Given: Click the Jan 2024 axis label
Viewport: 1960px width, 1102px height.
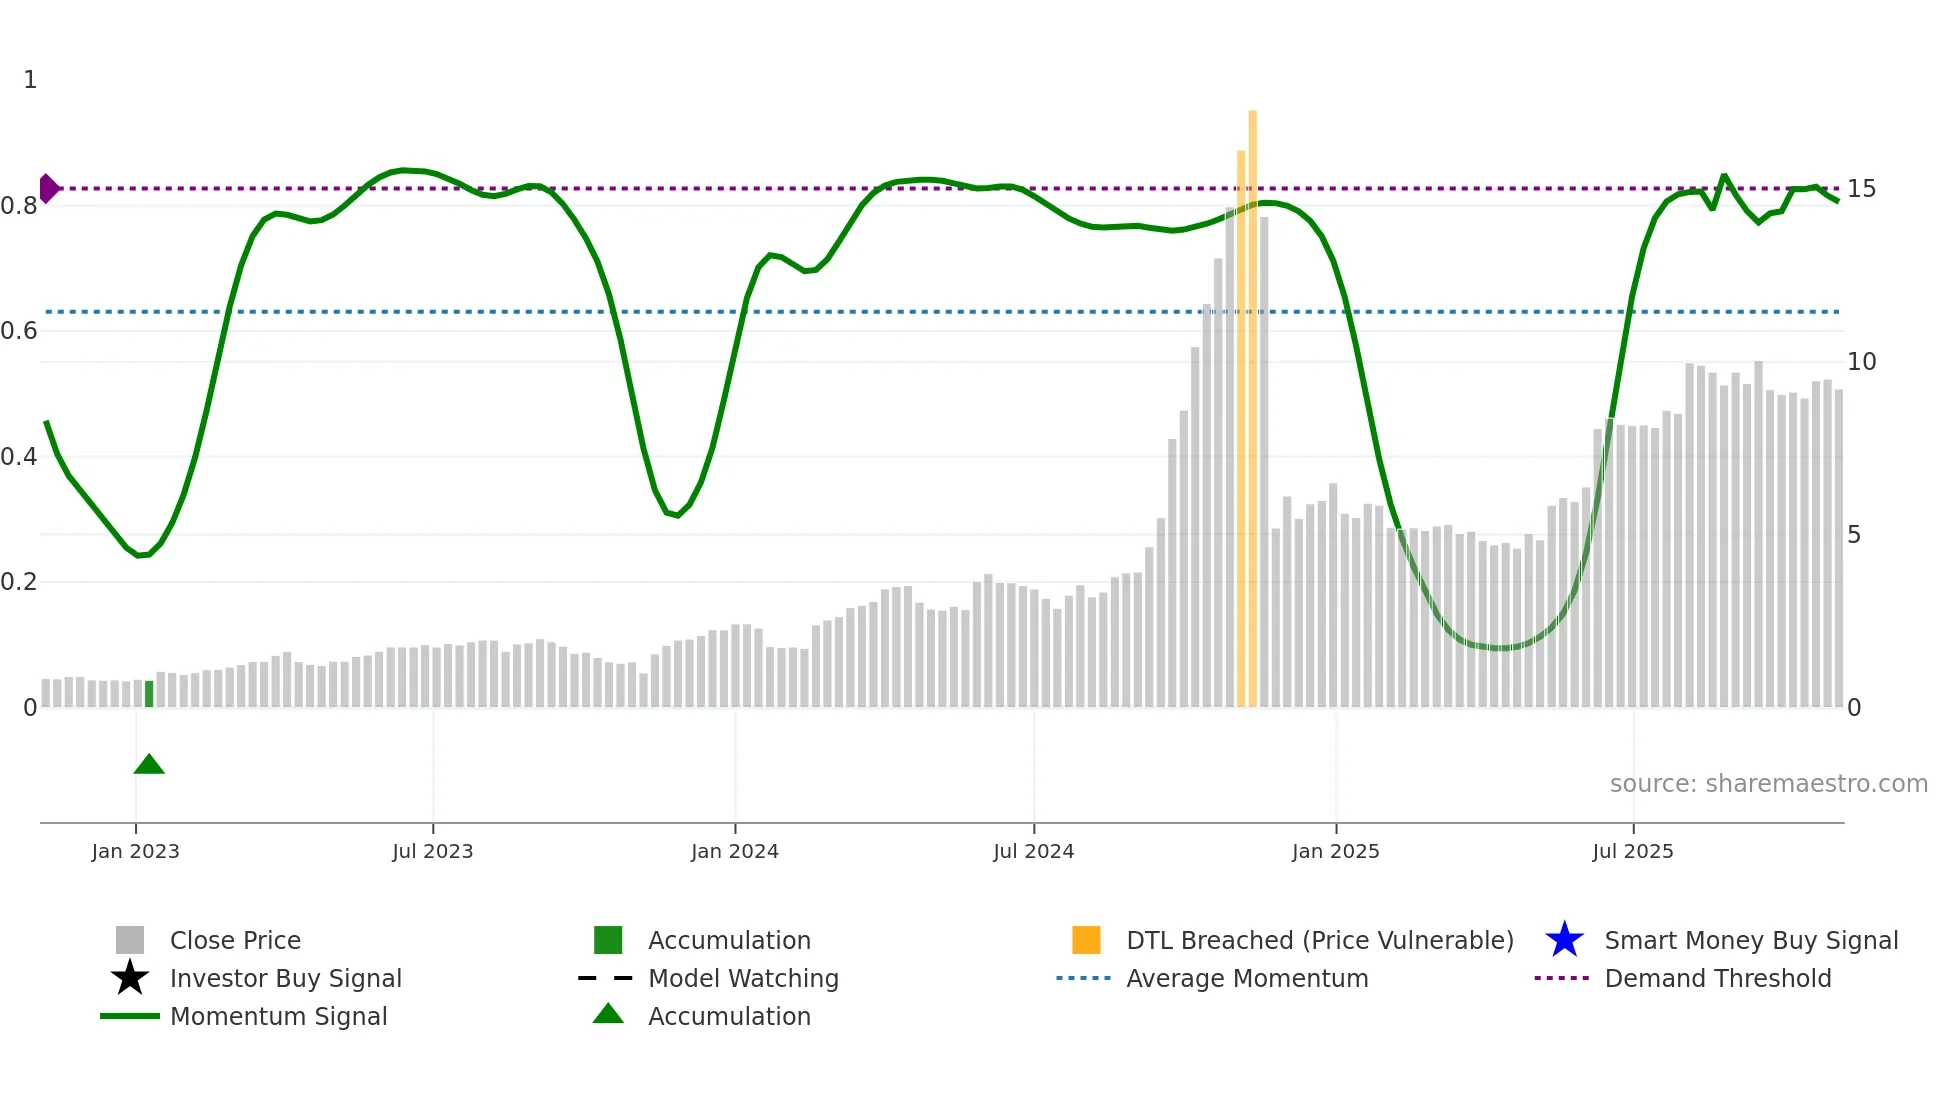Looking at the screenshot, I should (734, 851).
